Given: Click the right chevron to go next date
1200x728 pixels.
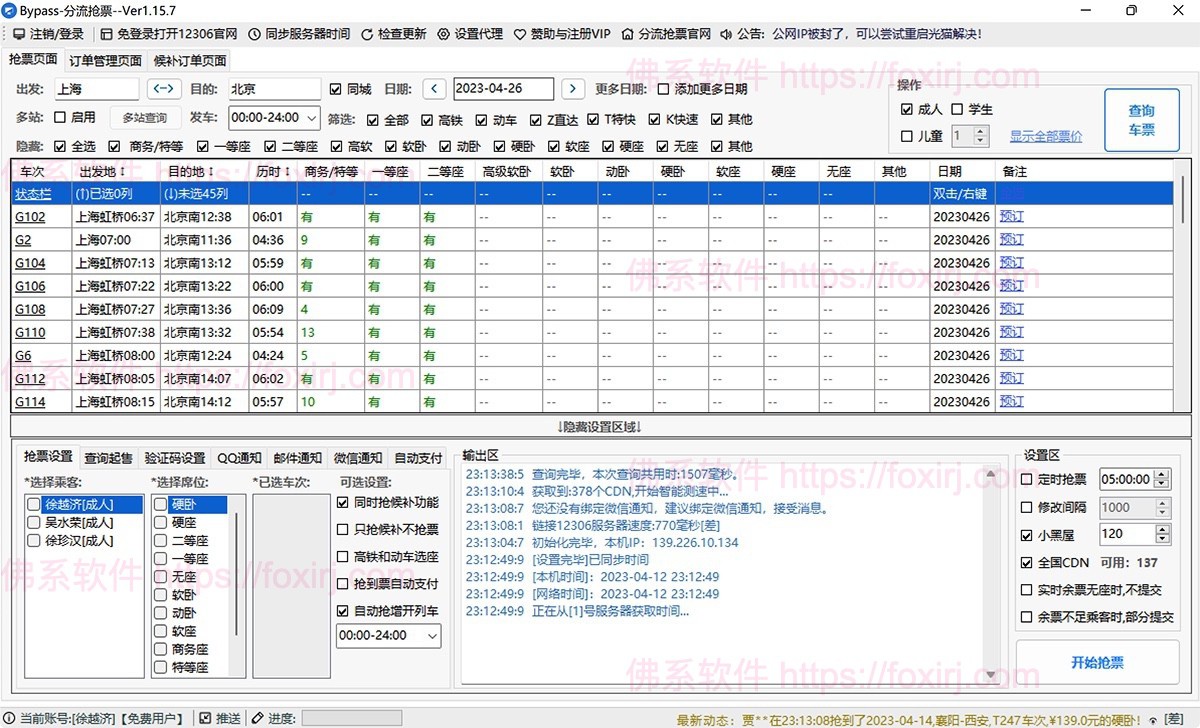Looking at the screenshot, I should pos(572,88).
